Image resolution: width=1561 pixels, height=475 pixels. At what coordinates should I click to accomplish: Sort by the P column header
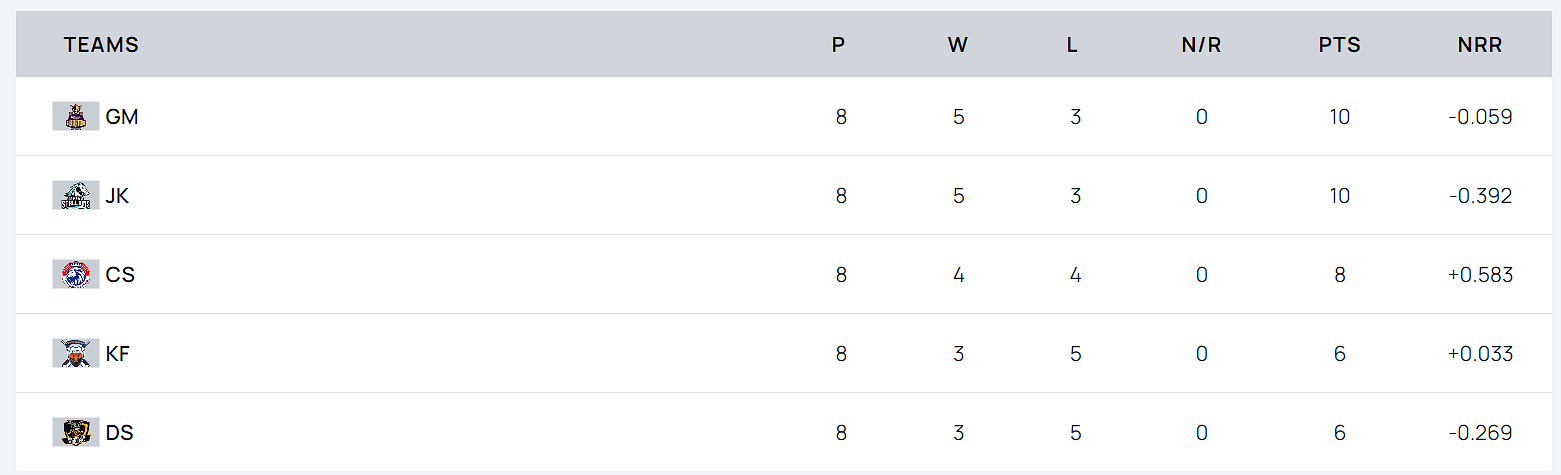click(x=838, y=45)
